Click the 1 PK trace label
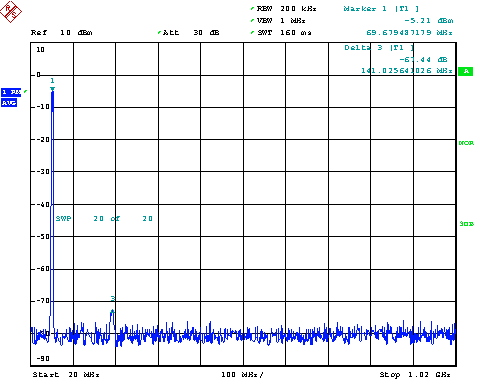The height and width of the screenshot is (391, 486). [11, 92]
